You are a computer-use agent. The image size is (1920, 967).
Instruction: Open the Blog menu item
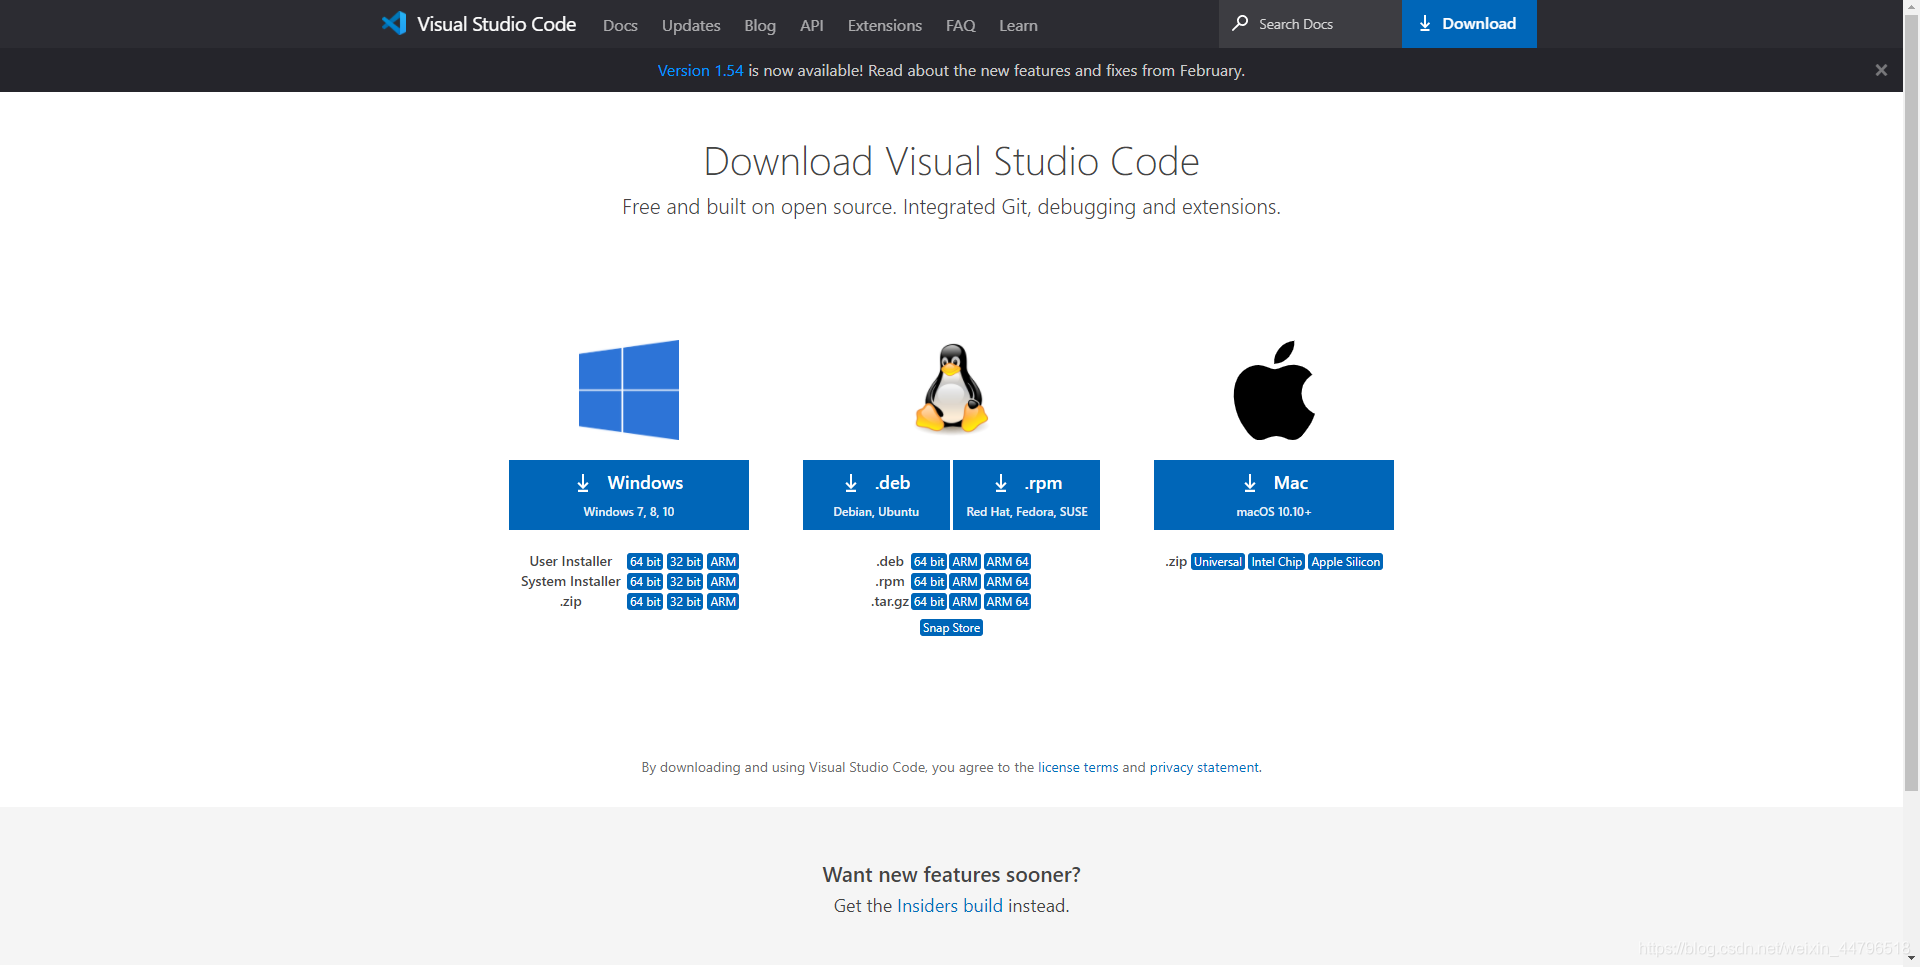[760, 25]
